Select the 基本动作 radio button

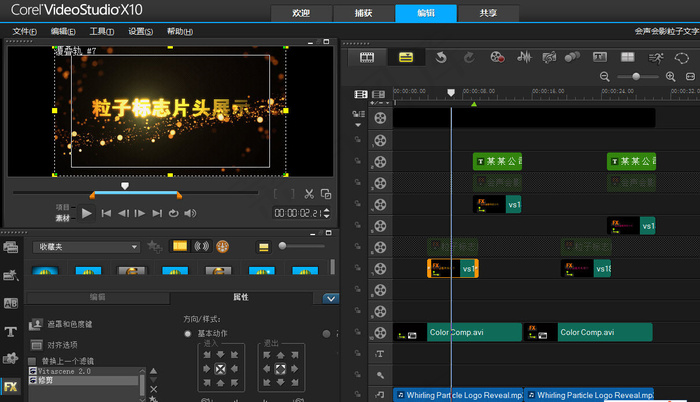point(187,333)
